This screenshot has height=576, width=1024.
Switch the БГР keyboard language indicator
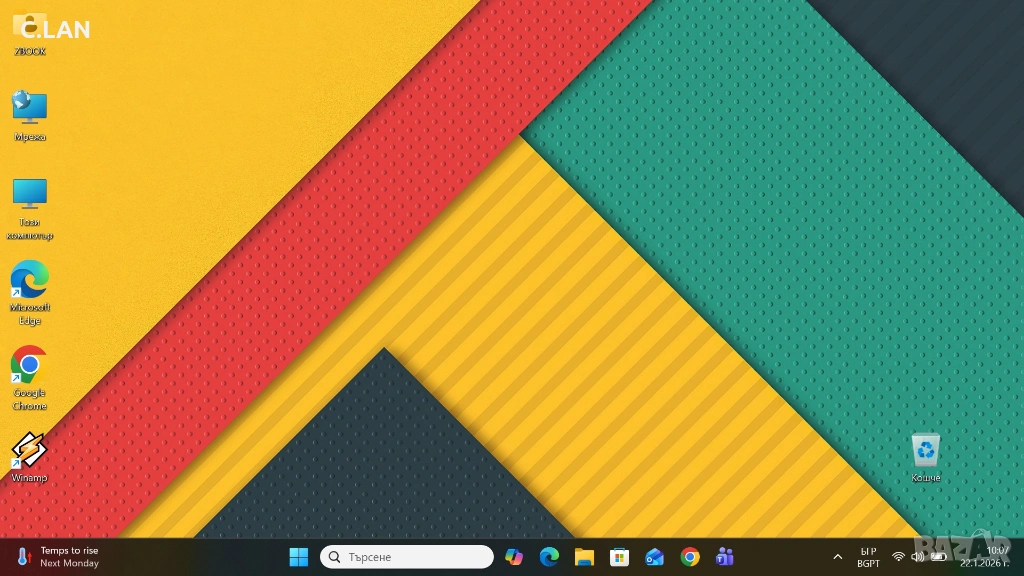coord(868,557)
